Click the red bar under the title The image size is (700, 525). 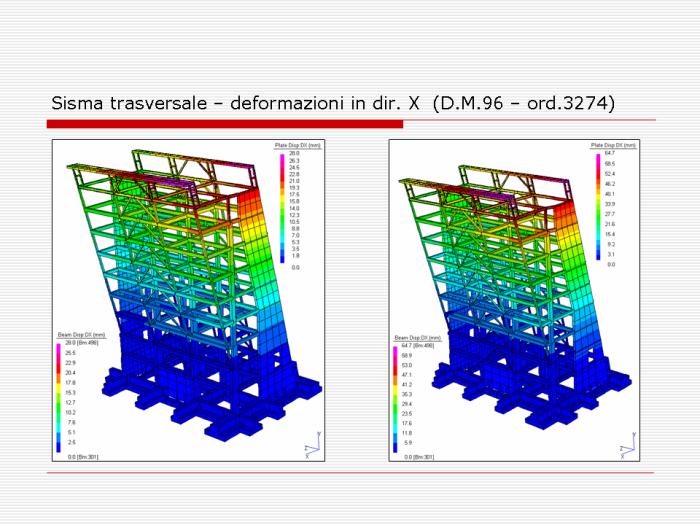(x=225, y=124)
